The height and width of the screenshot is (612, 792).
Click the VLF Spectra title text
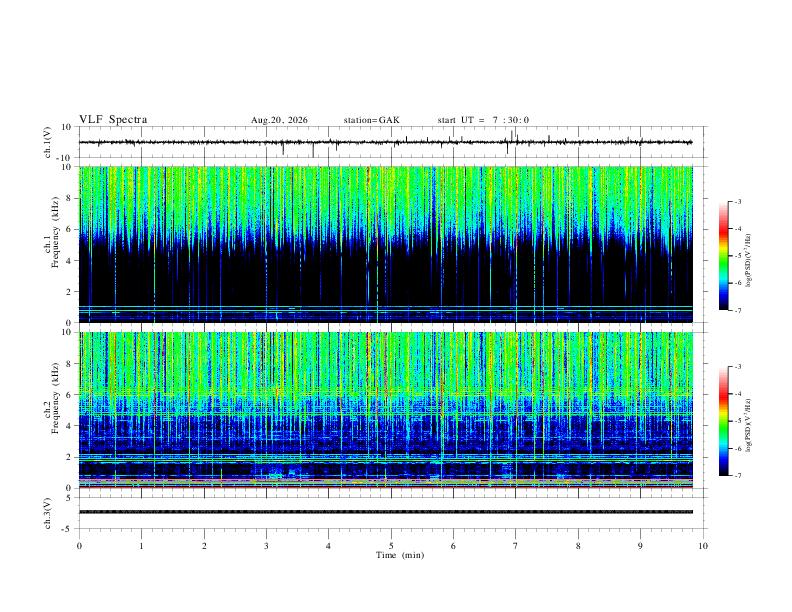(113, 120)
